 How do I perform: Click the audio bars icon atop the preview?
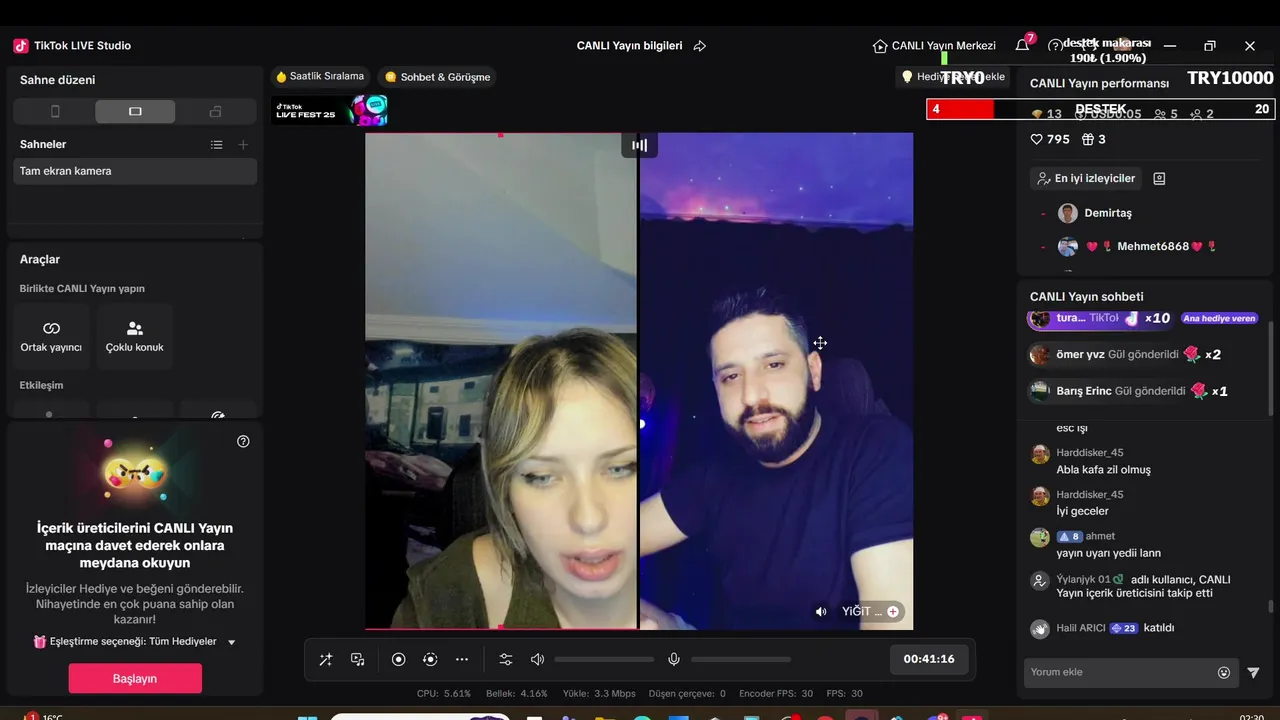[639, 145]
